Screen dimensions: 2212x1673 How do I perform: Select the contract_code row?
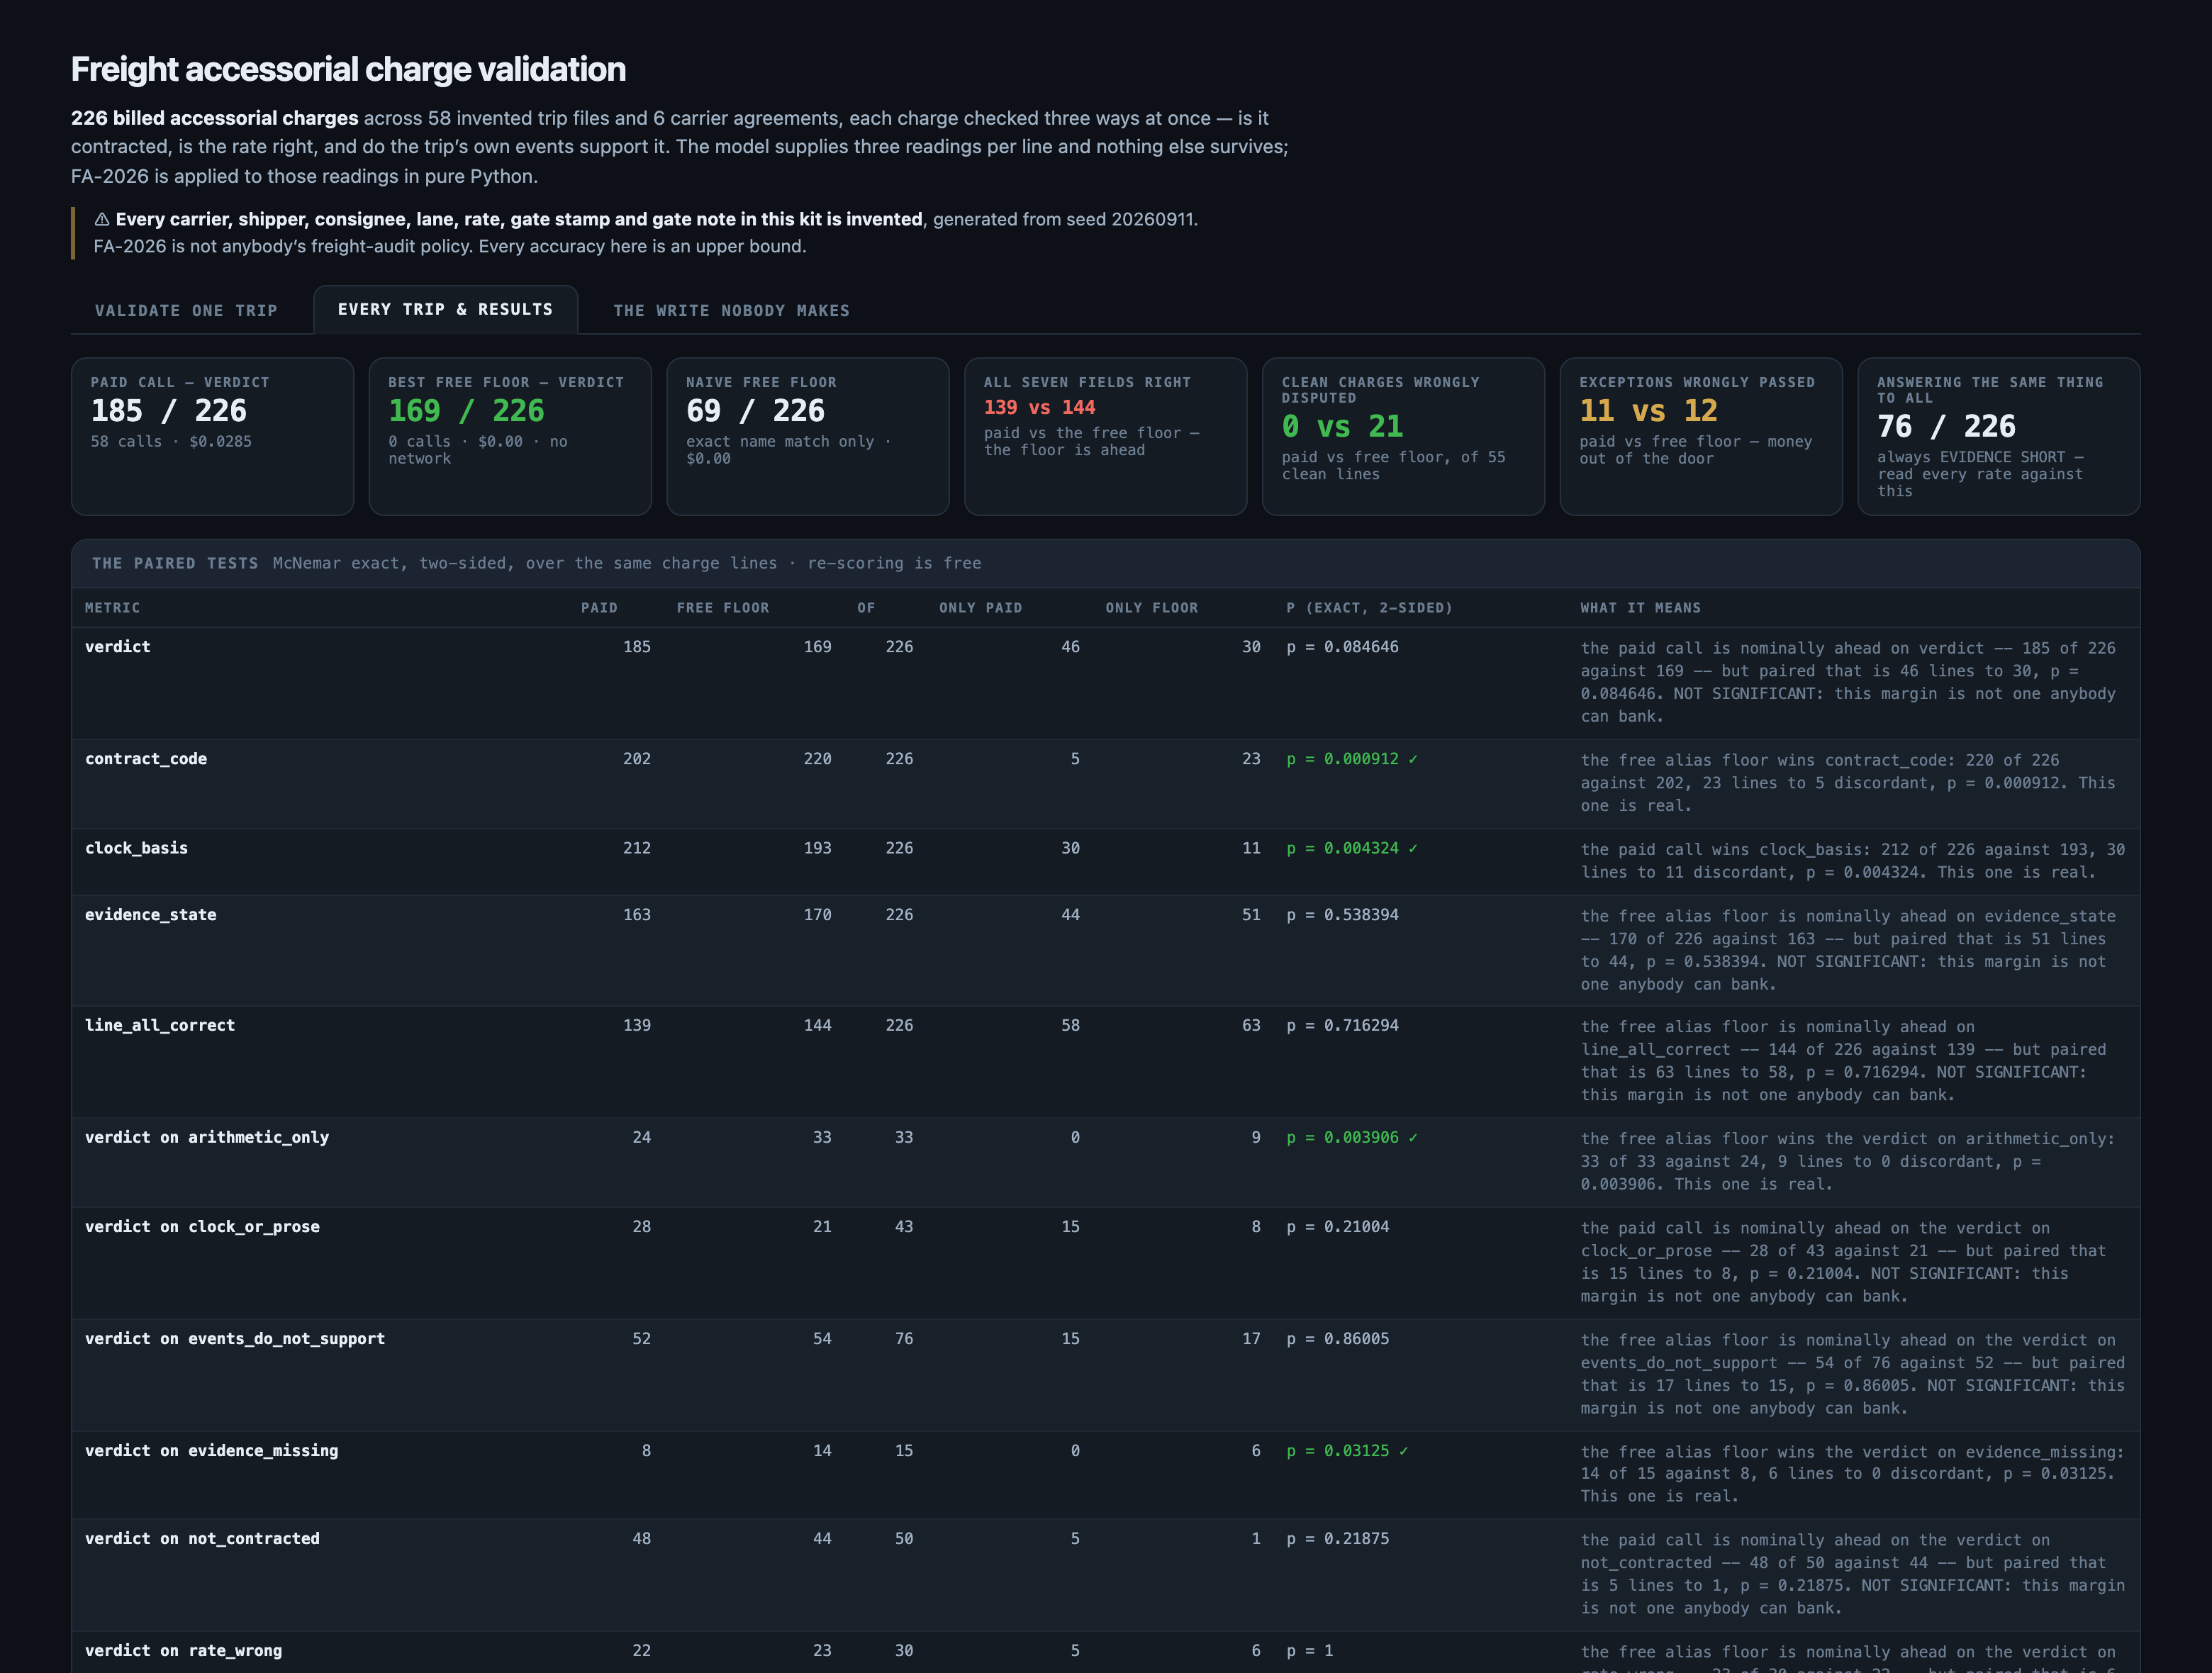click(1105, 784)
